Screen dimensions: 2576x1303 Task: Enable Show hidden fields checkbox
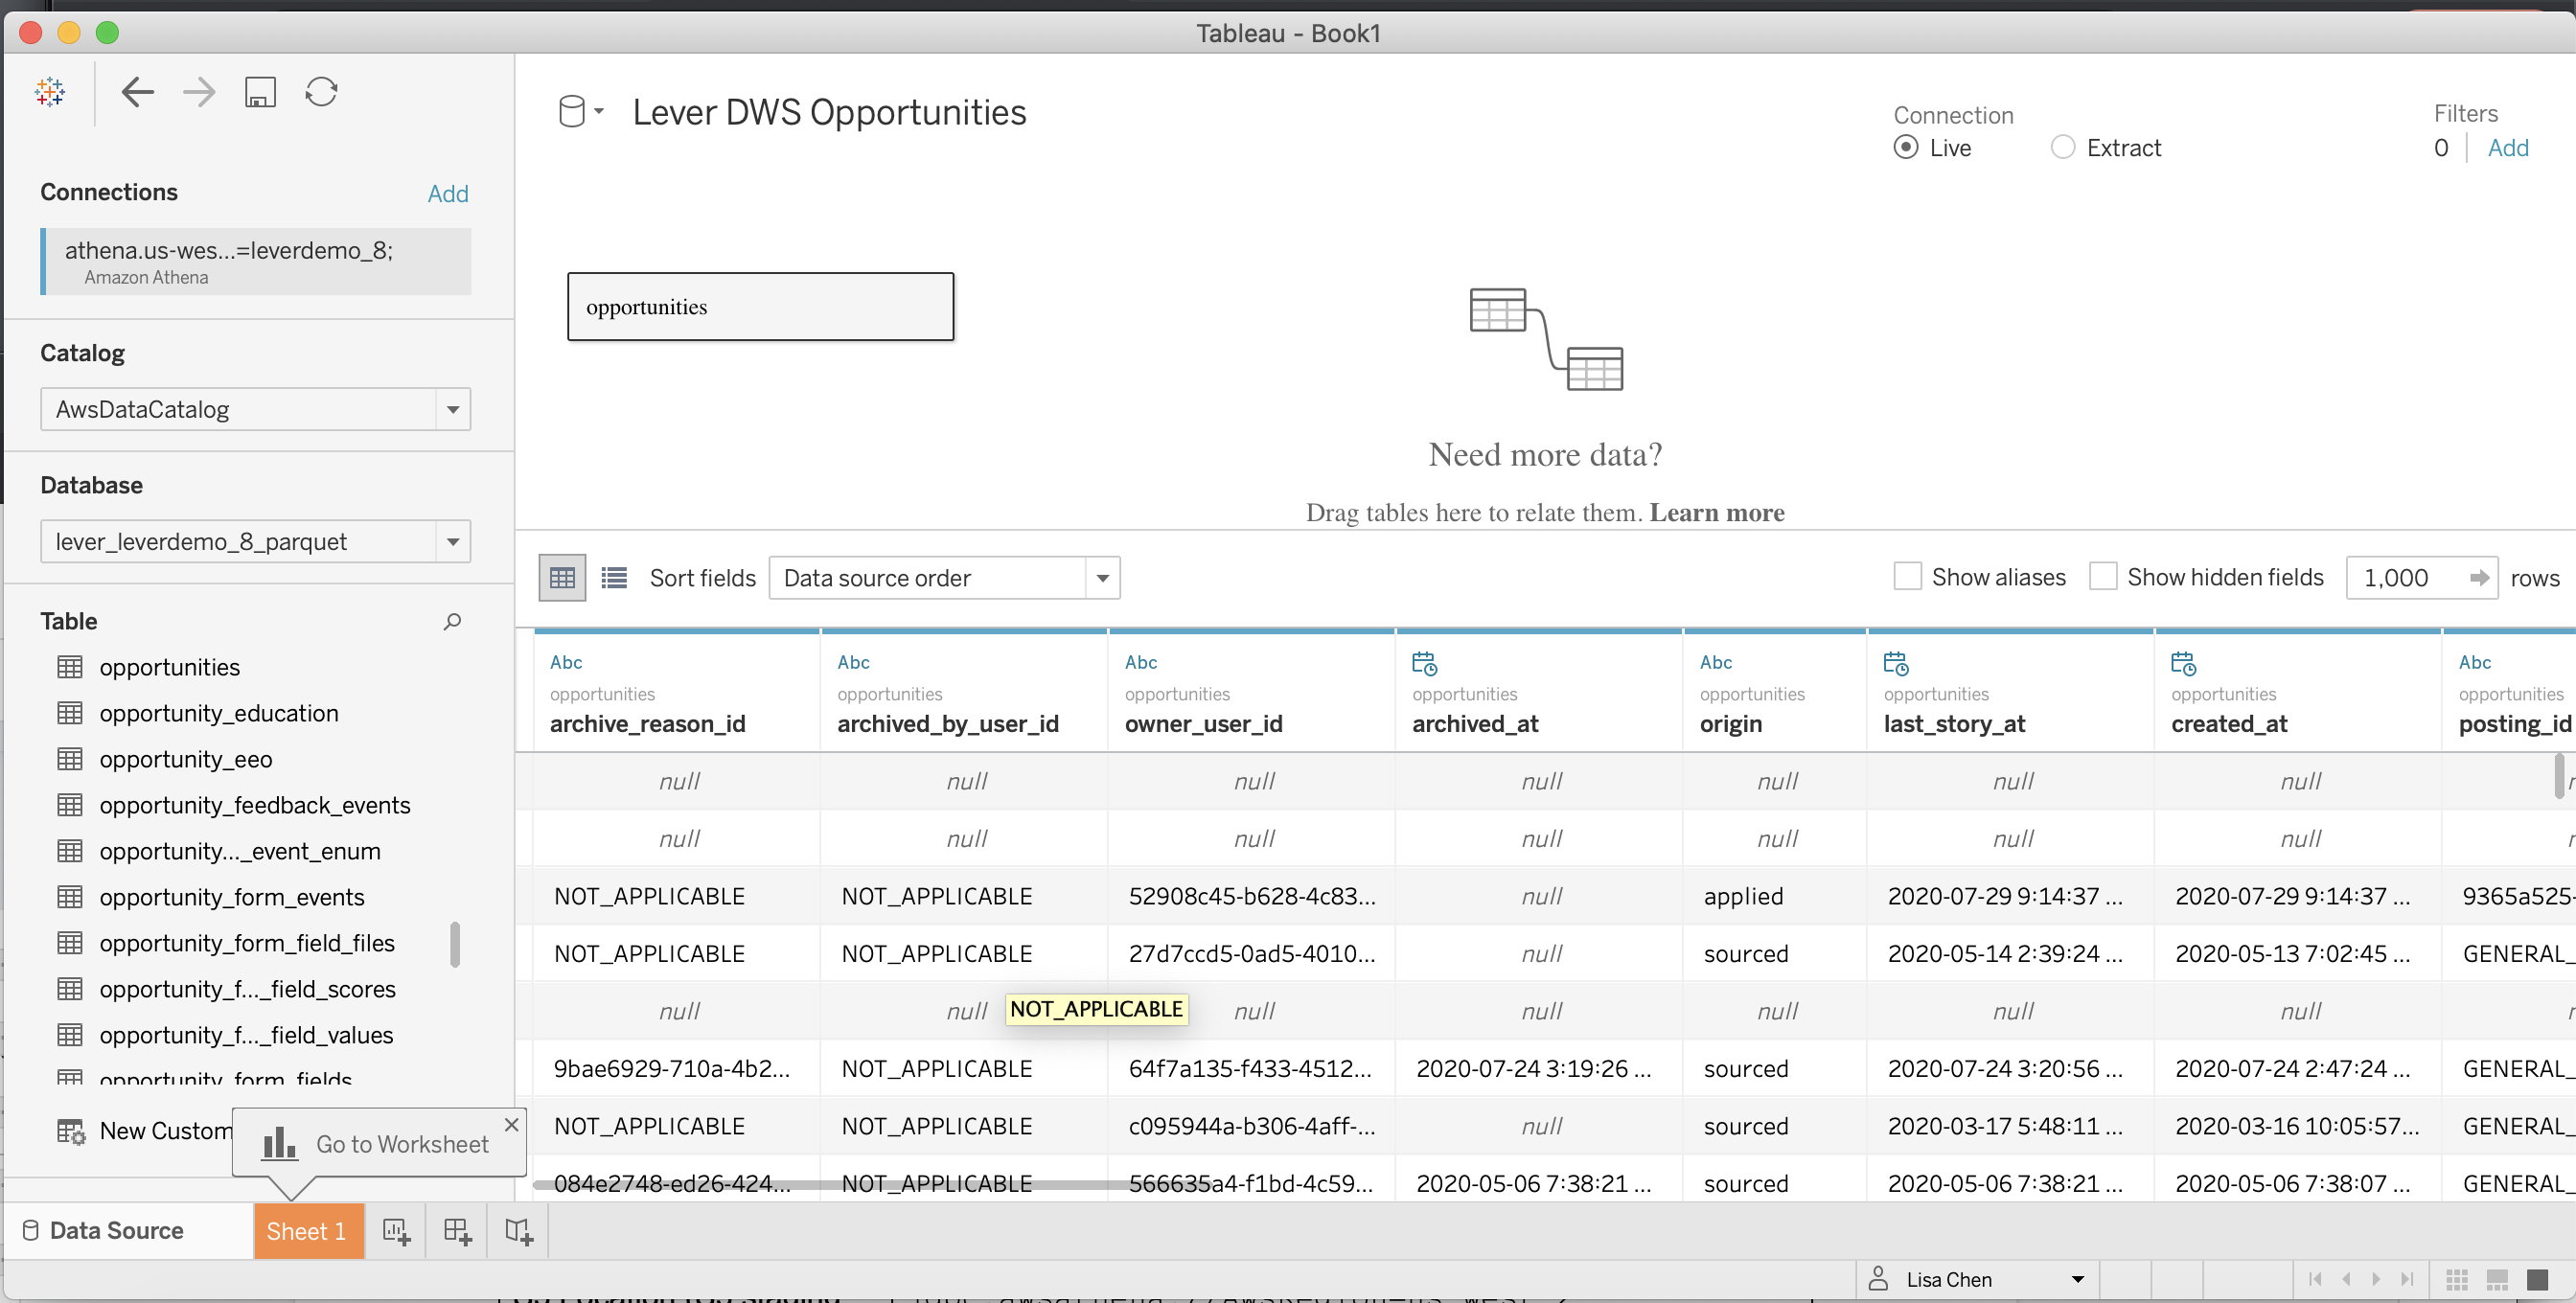pyautogui.click(x=2102, y=577)
